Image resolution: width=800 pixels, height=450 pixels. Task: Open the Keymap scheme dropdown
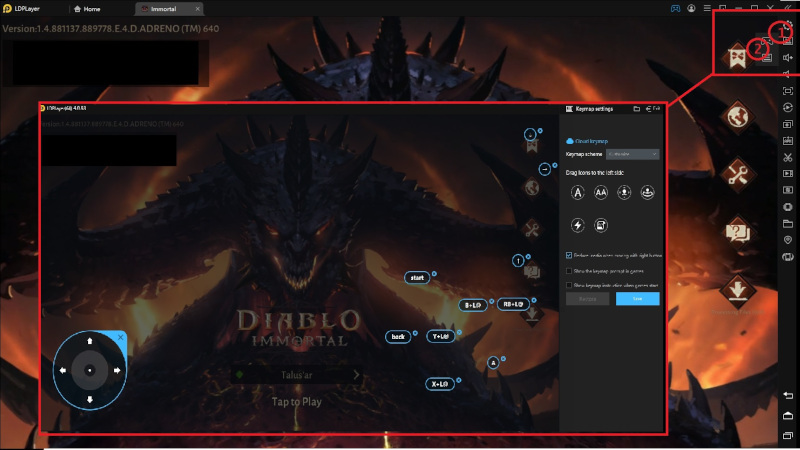coord(633,154)
